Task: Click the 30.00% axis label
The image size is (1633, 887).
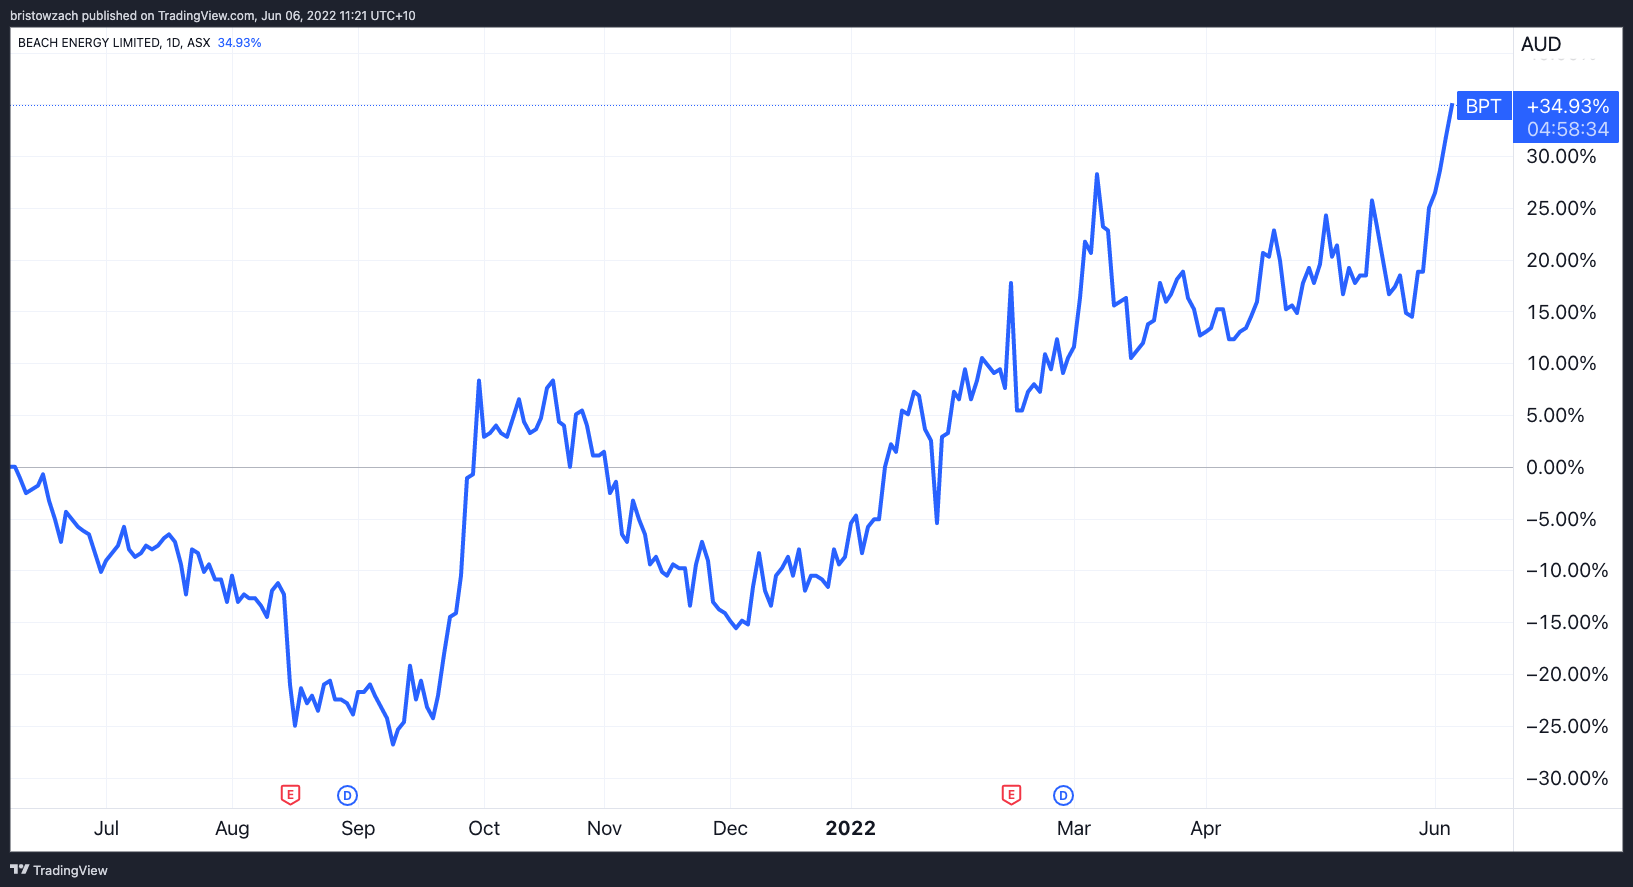Action: (1561, 156)
